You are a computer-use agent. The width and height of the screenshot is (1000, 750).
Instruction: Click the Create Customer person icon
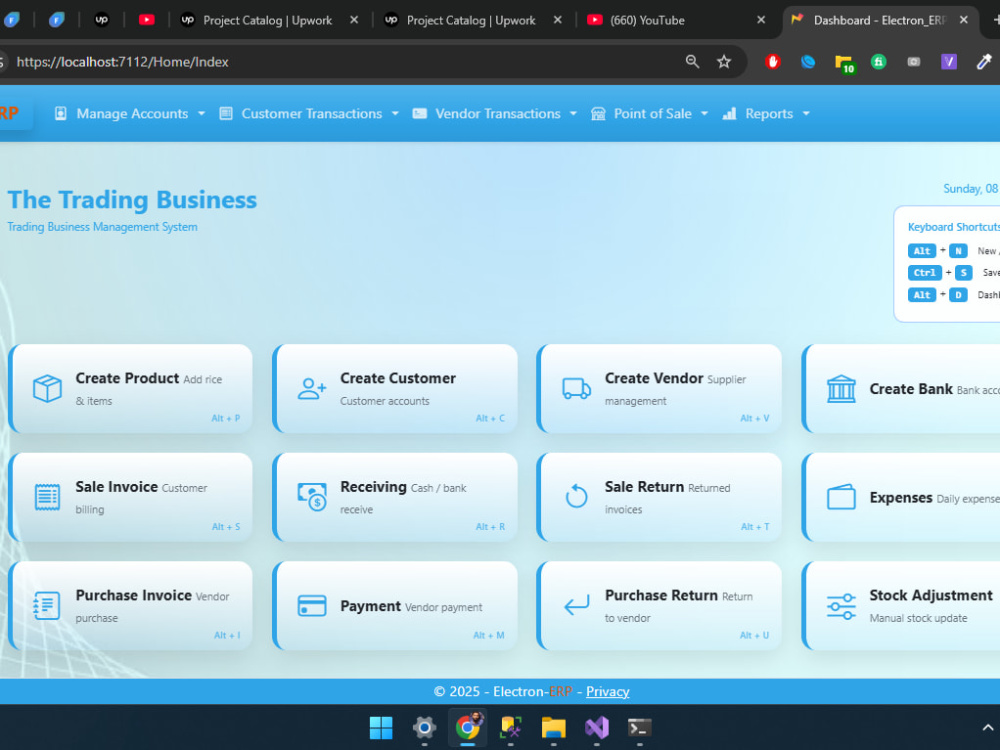click(312, 388)
